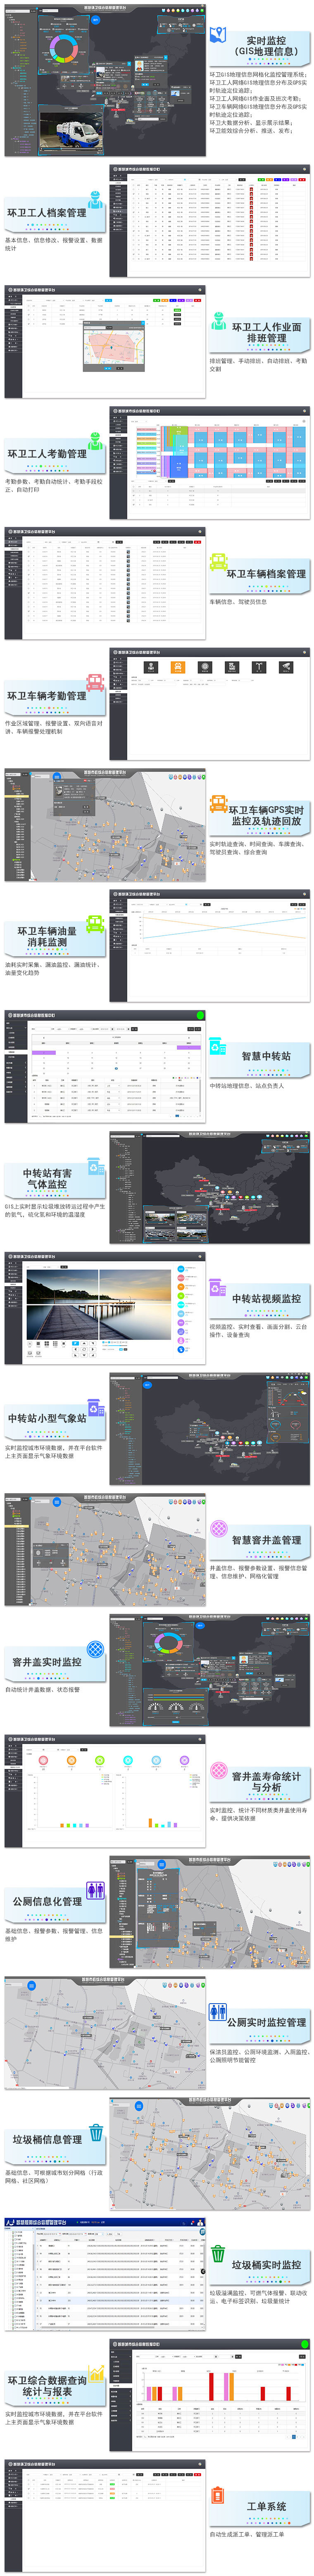Image resolution: width=314 pixels, height=2576 pixels.
Task: Click the pink manhole icon beside 窨井盖寿命统计与分析
Action: point(218,1771)
